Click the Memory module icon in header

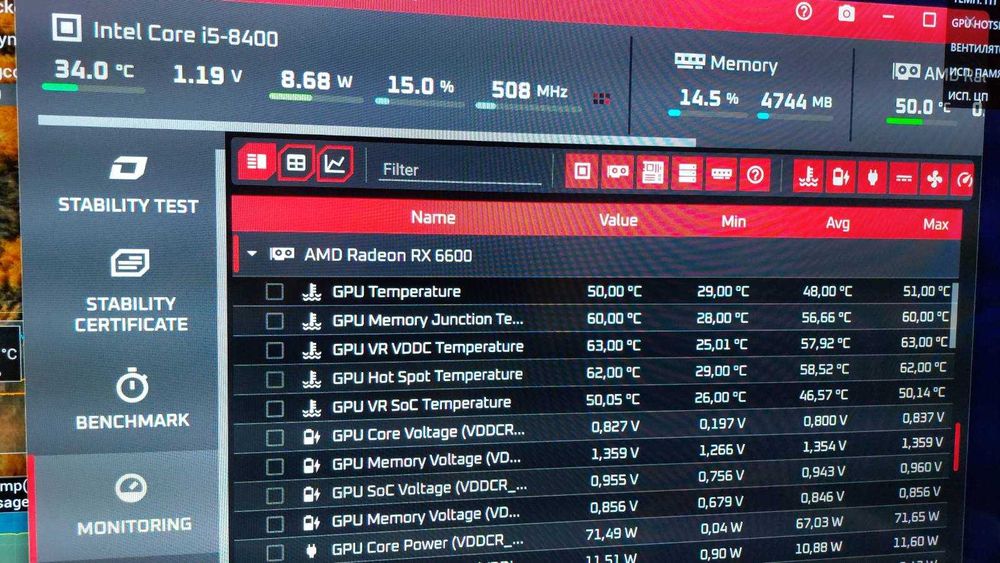pyautogui.click(x=689, y=61)
